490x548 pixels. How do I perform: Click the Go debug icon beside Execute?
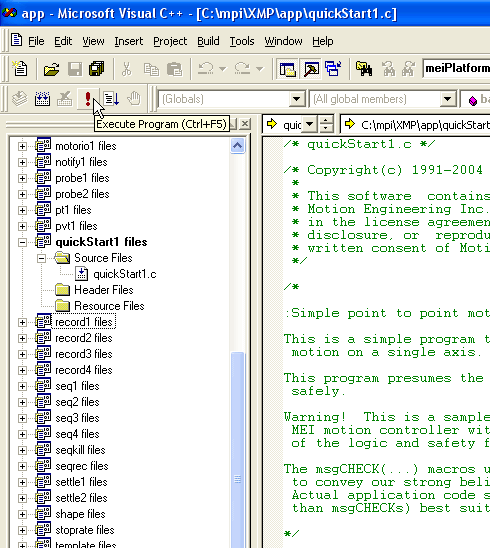point(112,99)
